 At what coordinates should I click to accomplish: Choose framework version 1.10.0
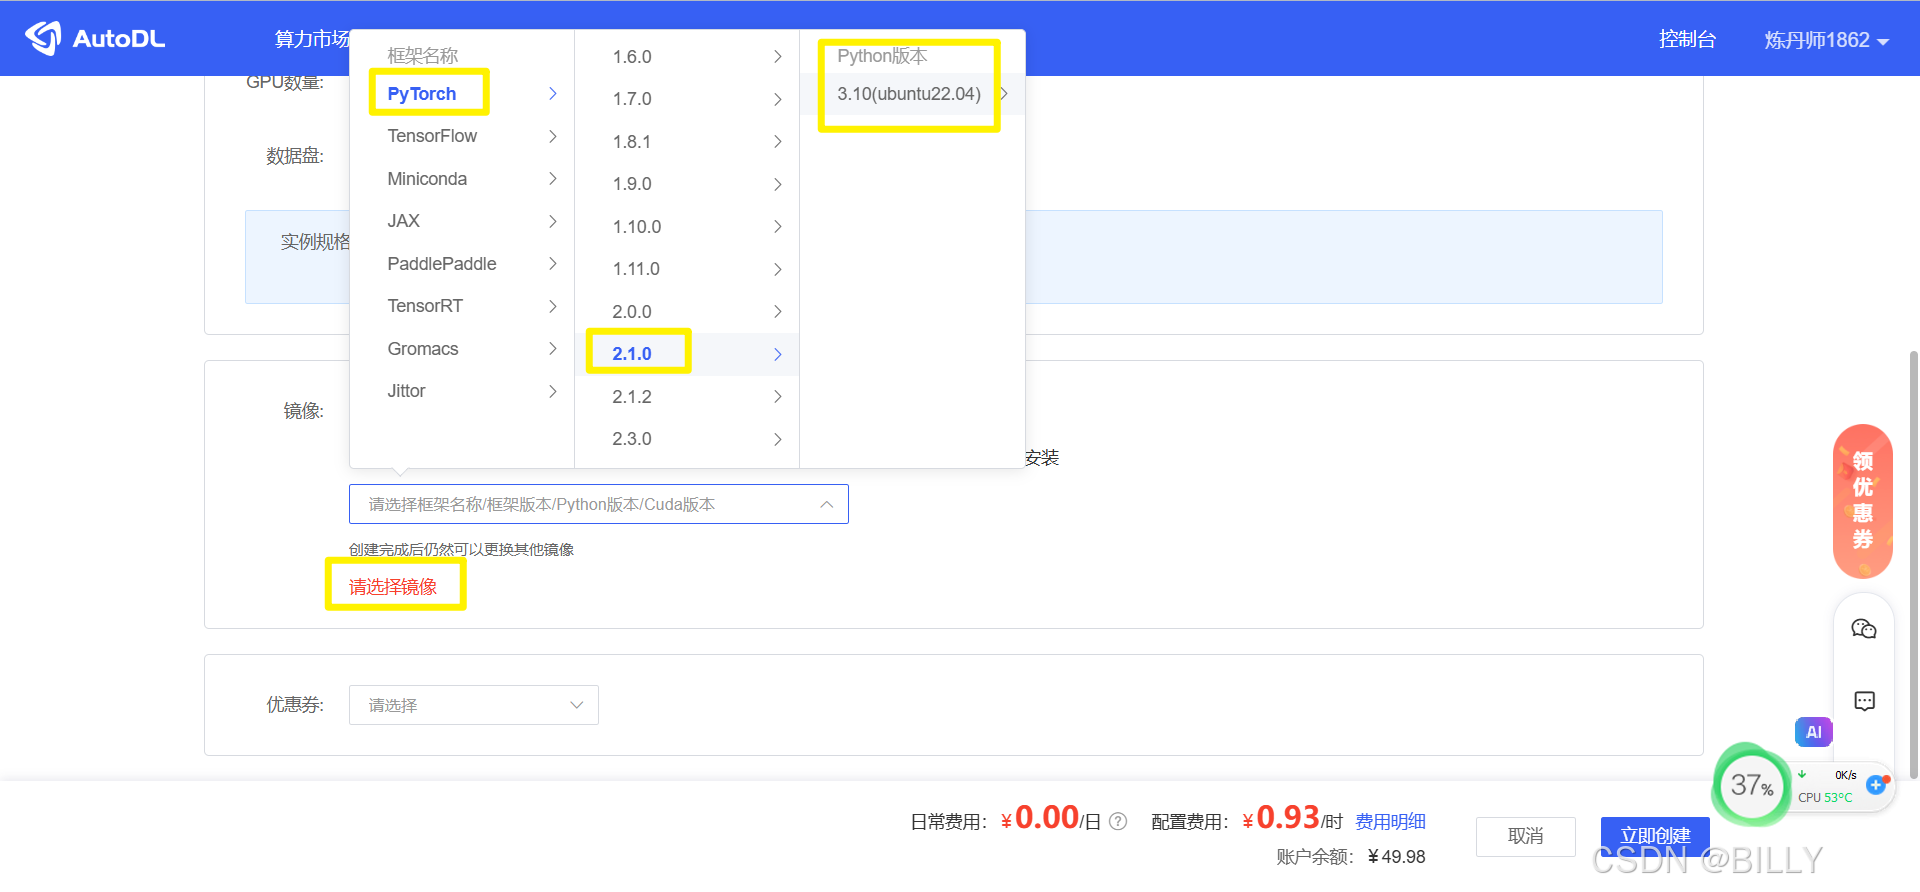pyautogui.click(x=687, y=227)
